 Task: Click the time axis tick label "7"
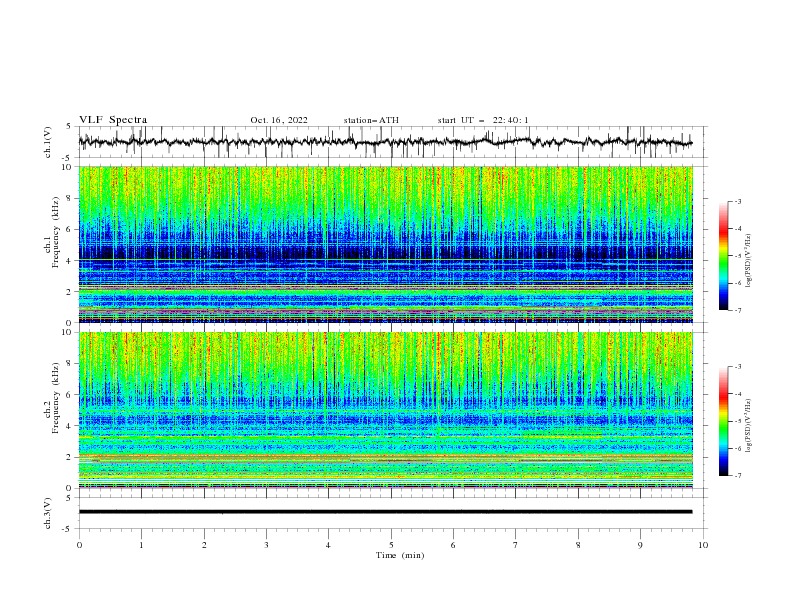[516, 545]
